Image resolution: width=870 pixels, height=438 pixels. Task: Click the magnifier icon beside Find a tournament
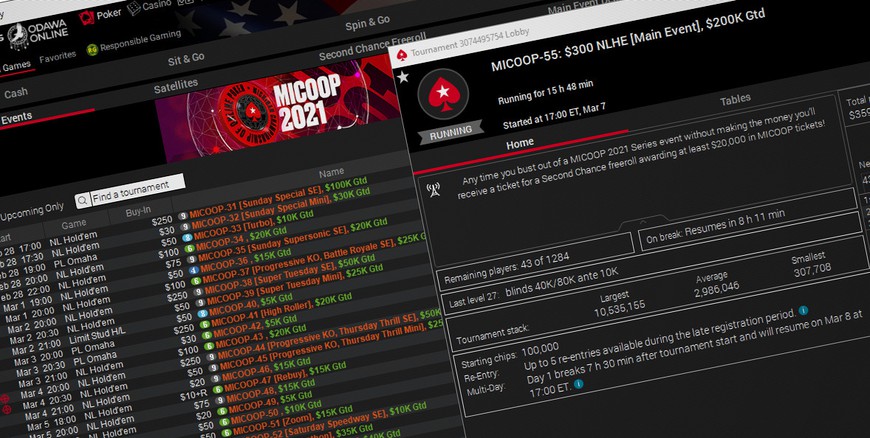click(x=83, y=200)
